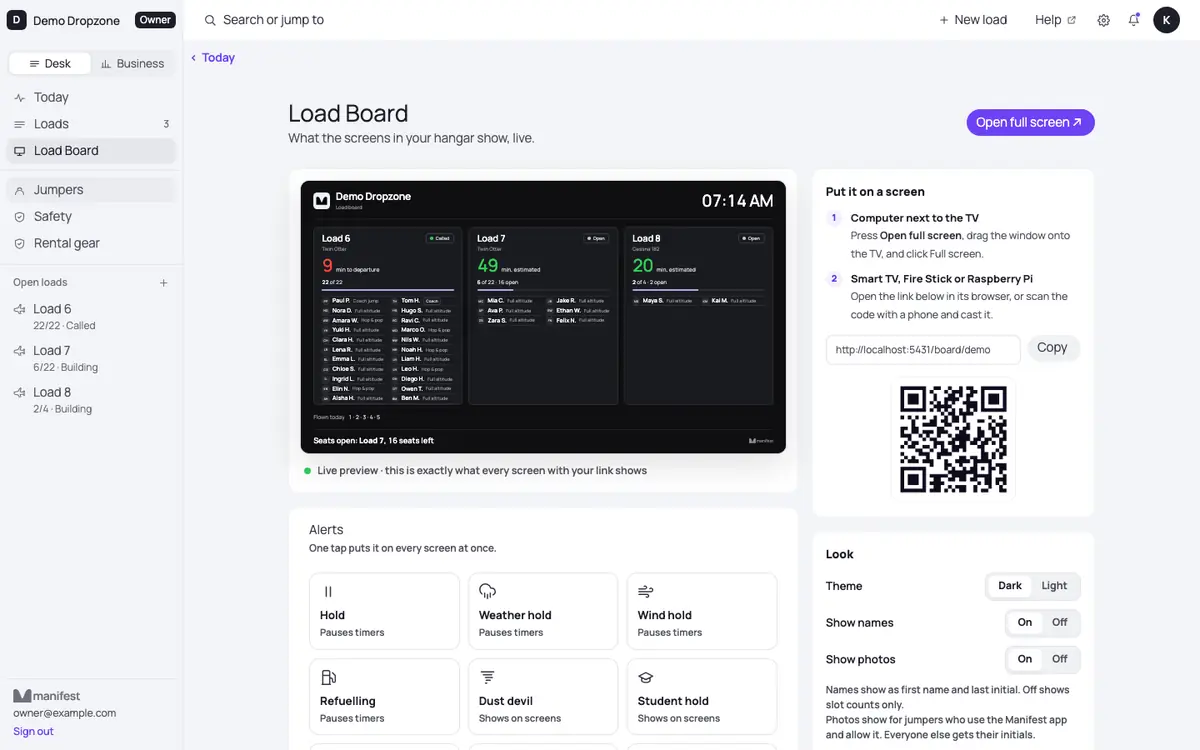The height and width of the screenshot is (750, 1200).
Task: Open the settings gear icon
Action: (1103, 20)
